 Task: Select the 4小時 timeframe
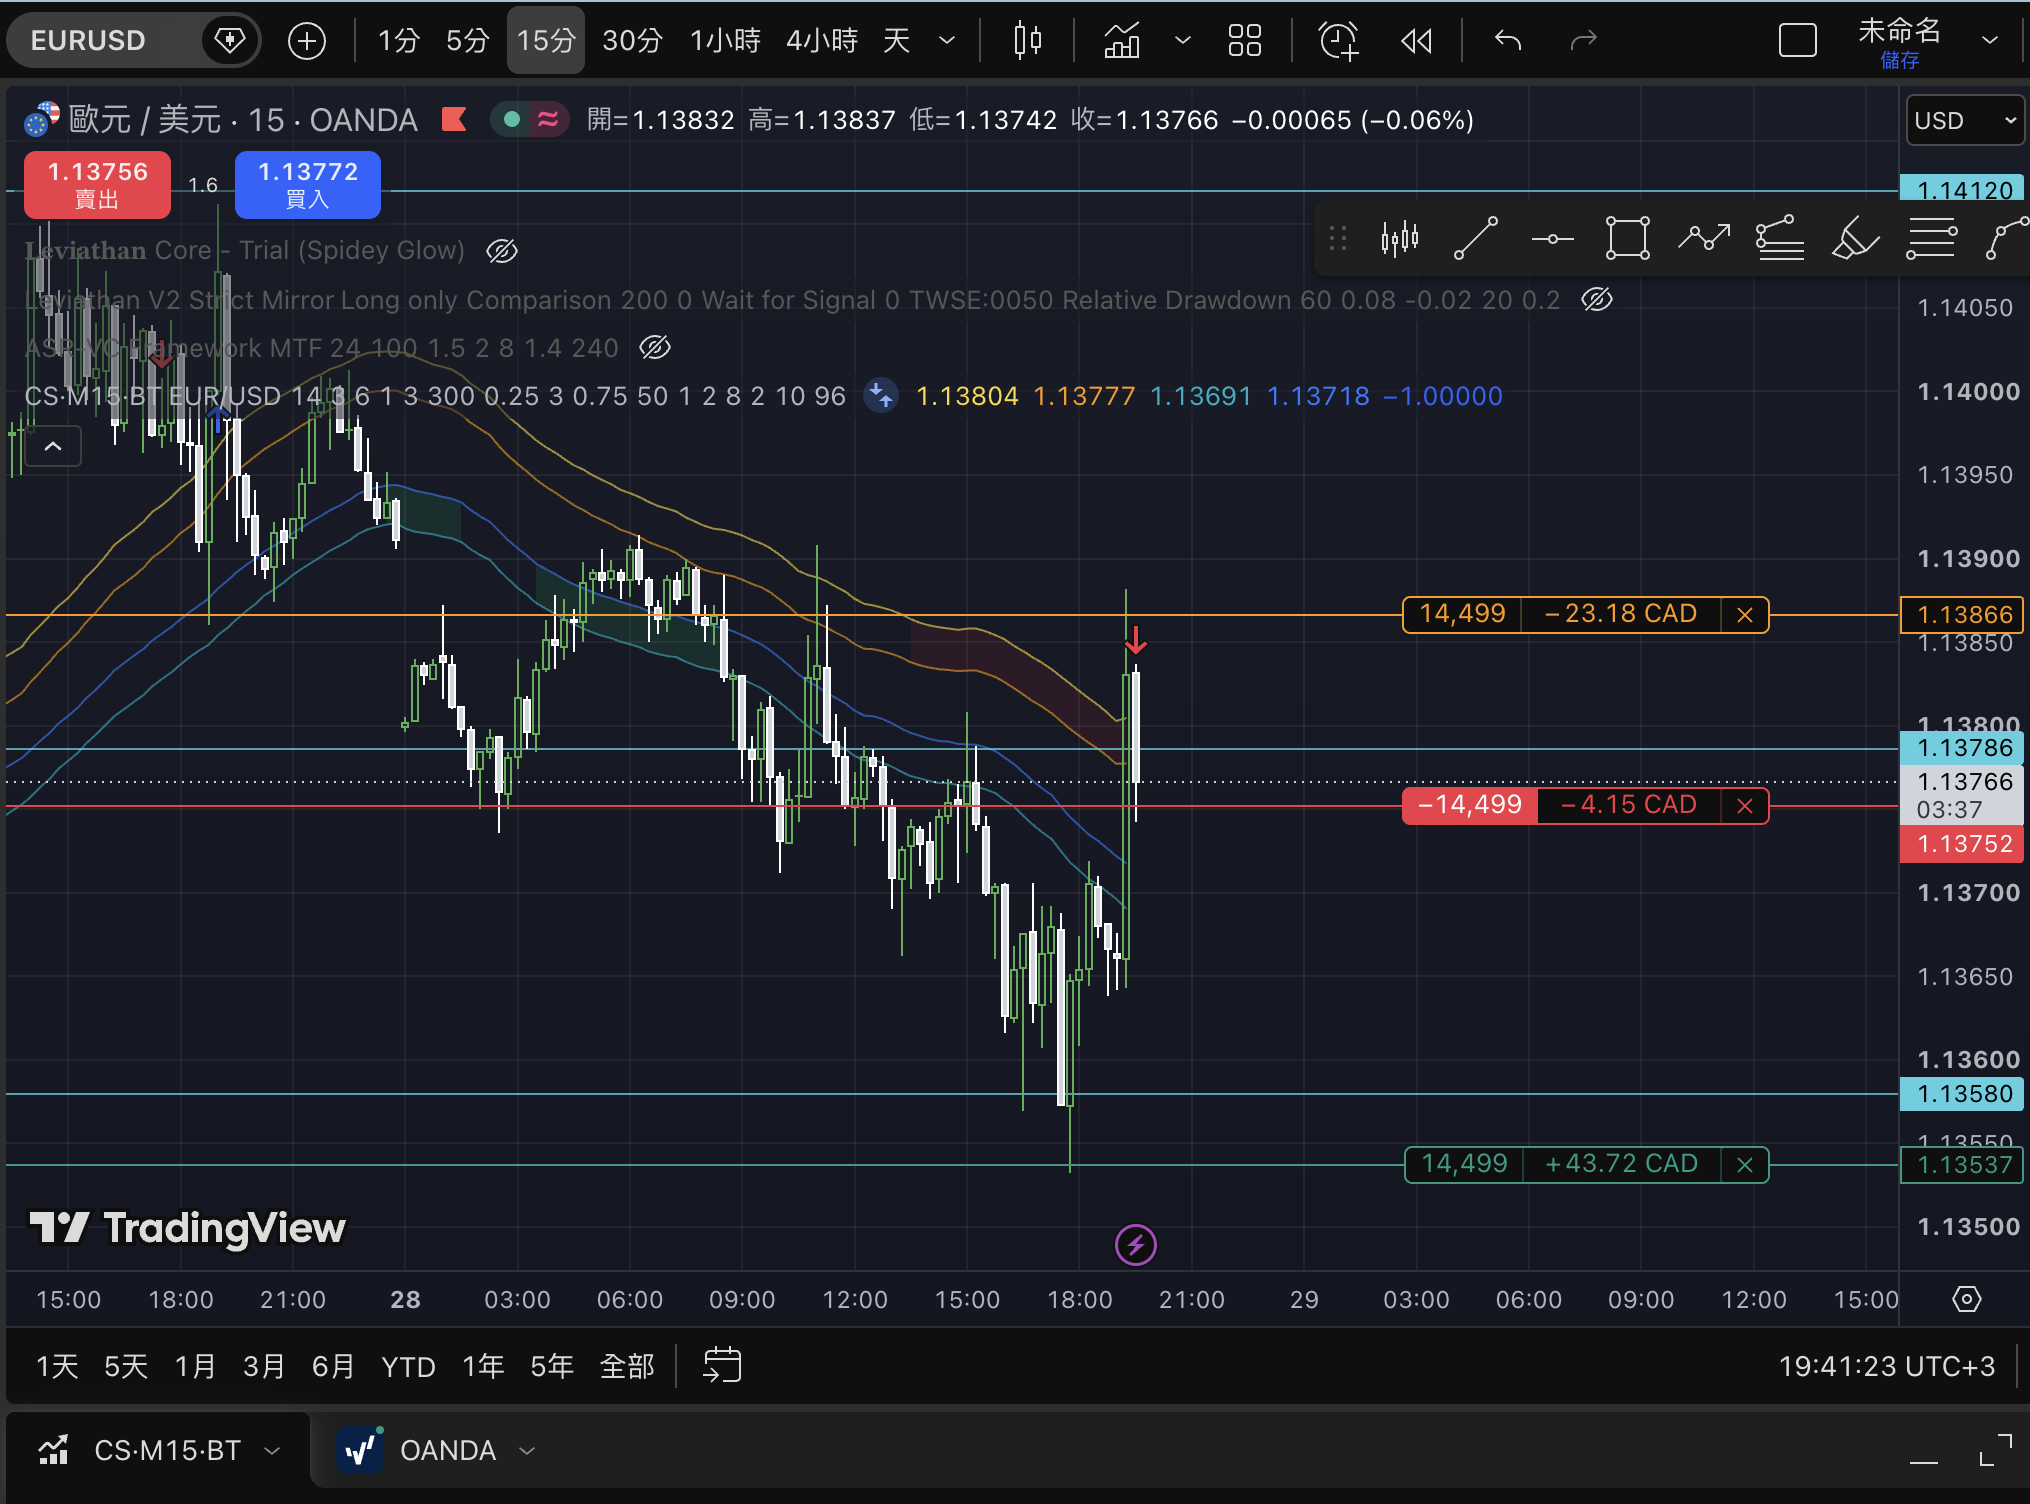[x=821, y=41]
